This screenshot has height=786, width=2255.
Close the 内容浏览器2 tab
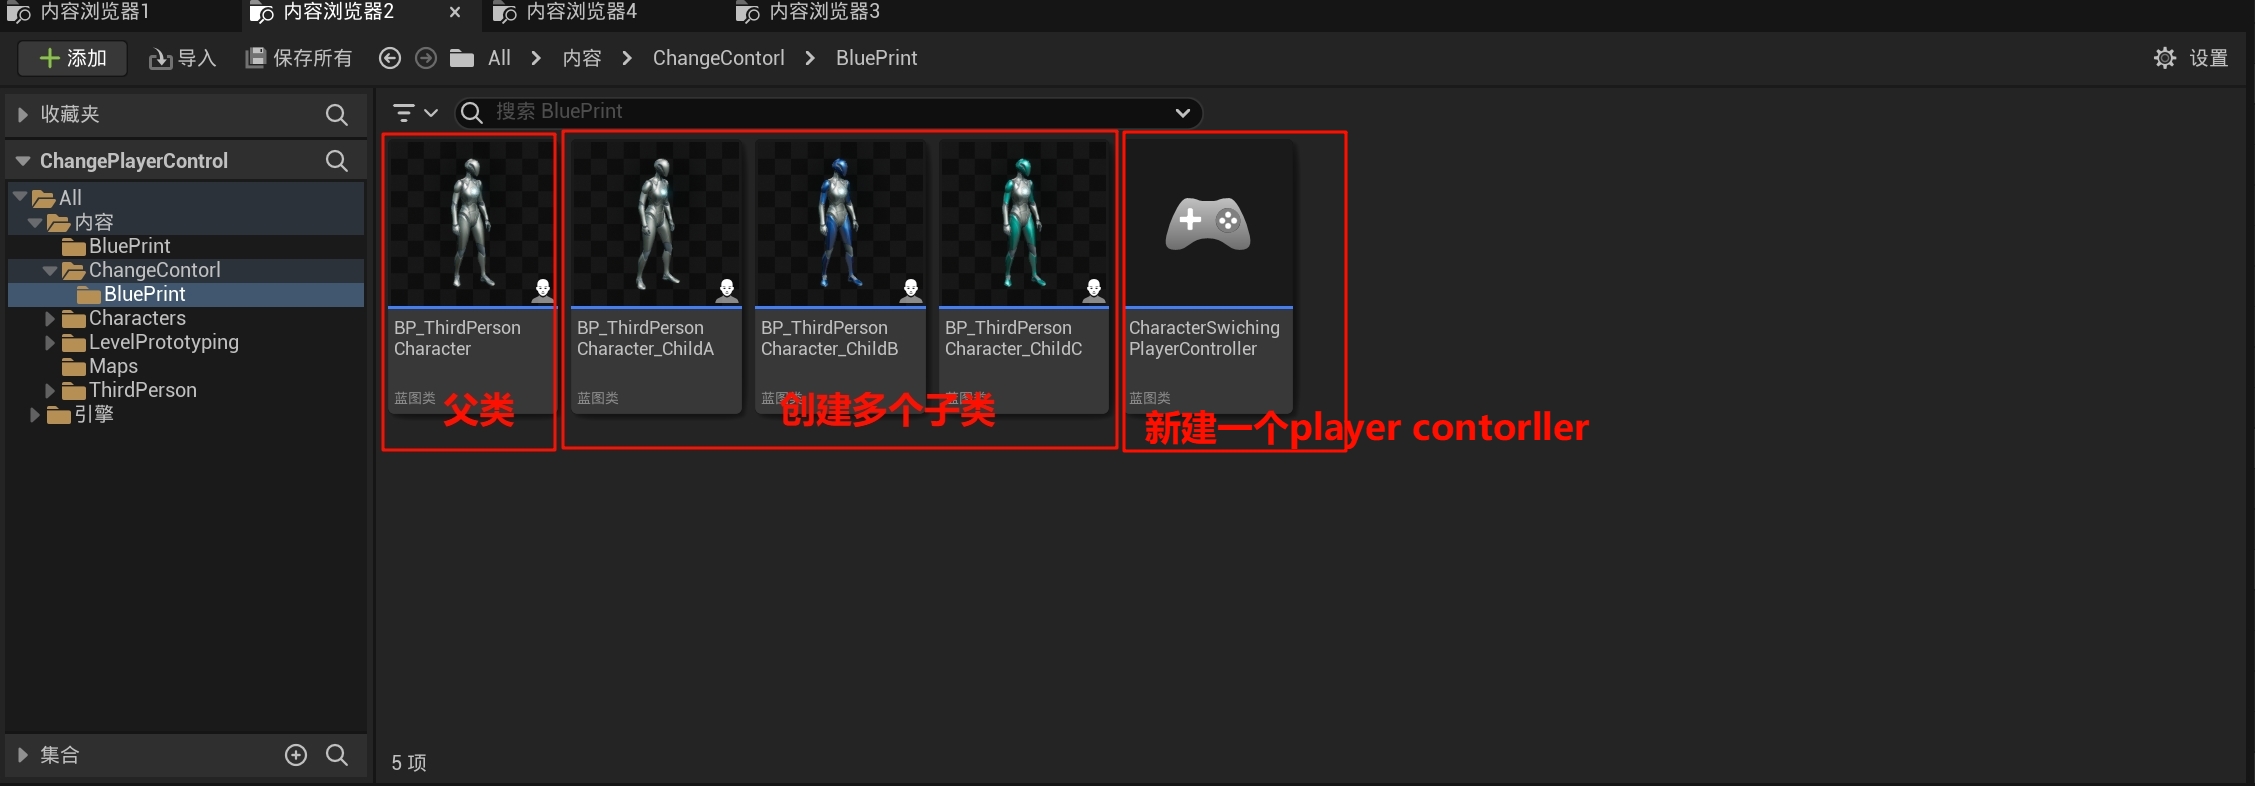tap(455, 12)
